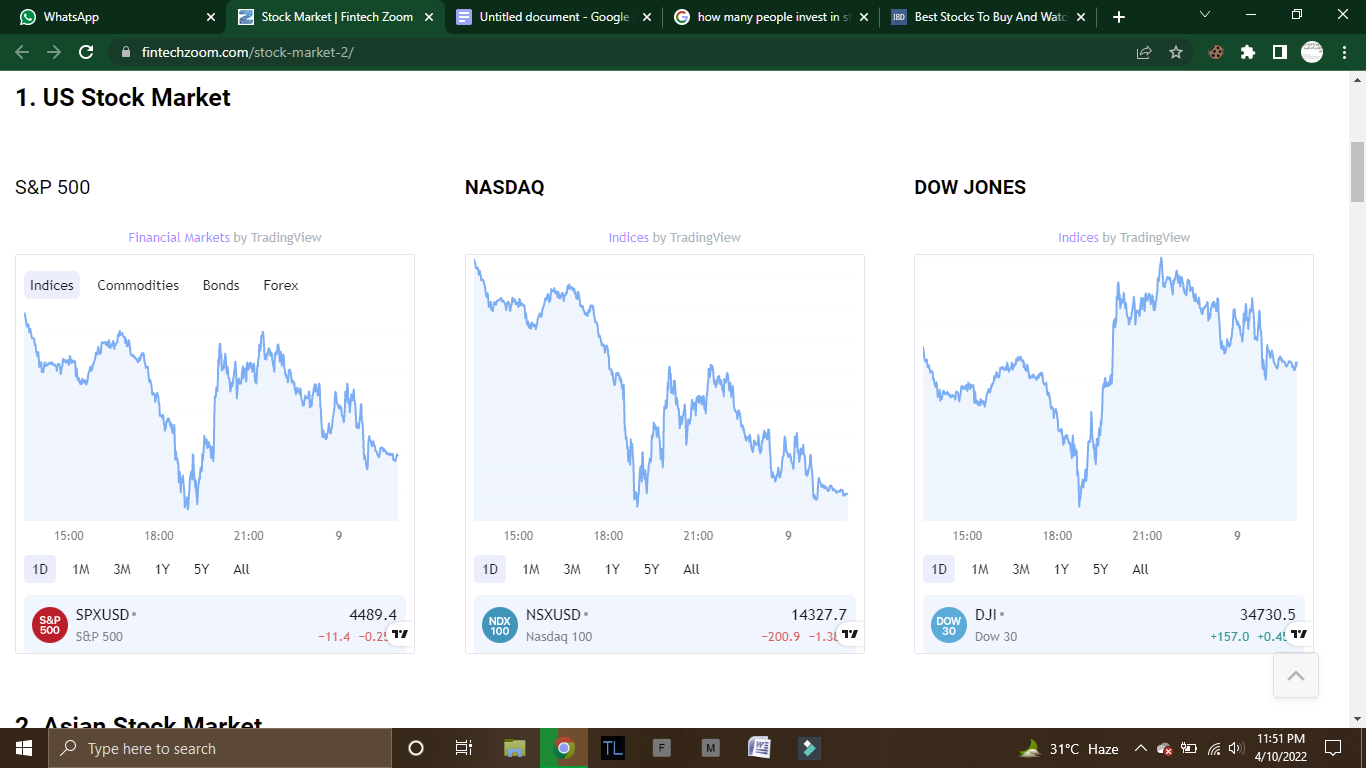
Task: Click the scroll-to-top arrow button
Action: click(1296, 676)
